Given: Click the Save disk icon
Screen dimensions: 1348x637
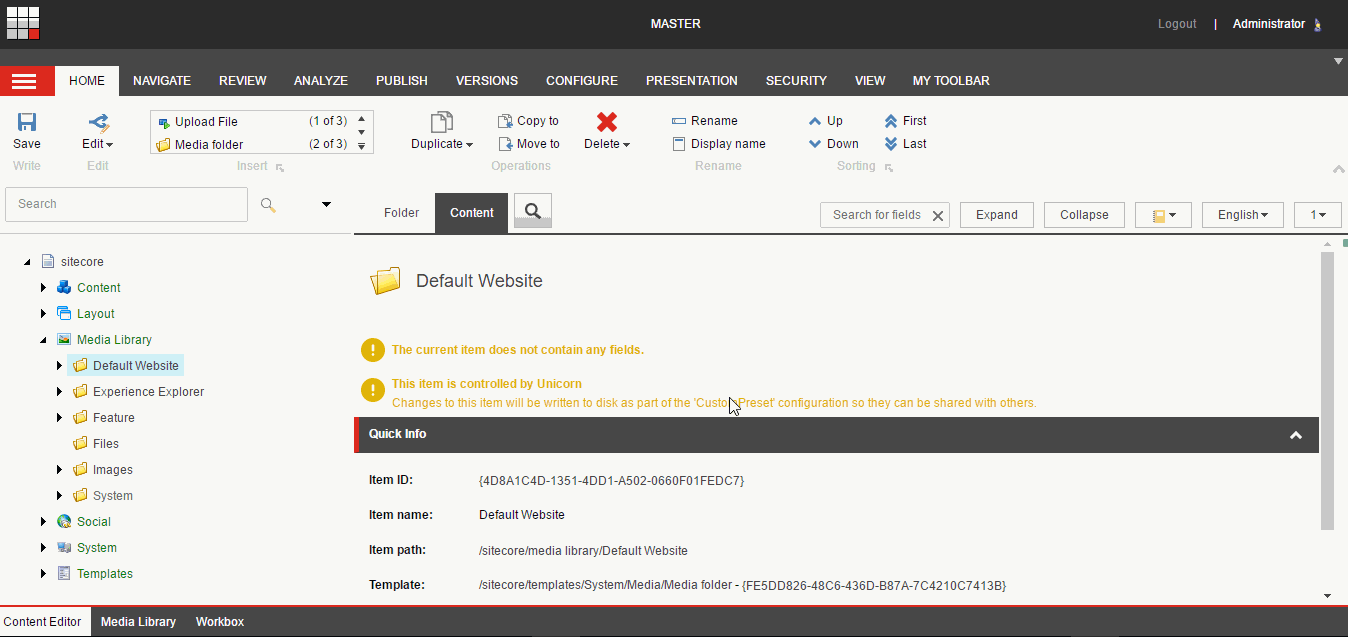Looking at the screenshot, I should [27, 122].
